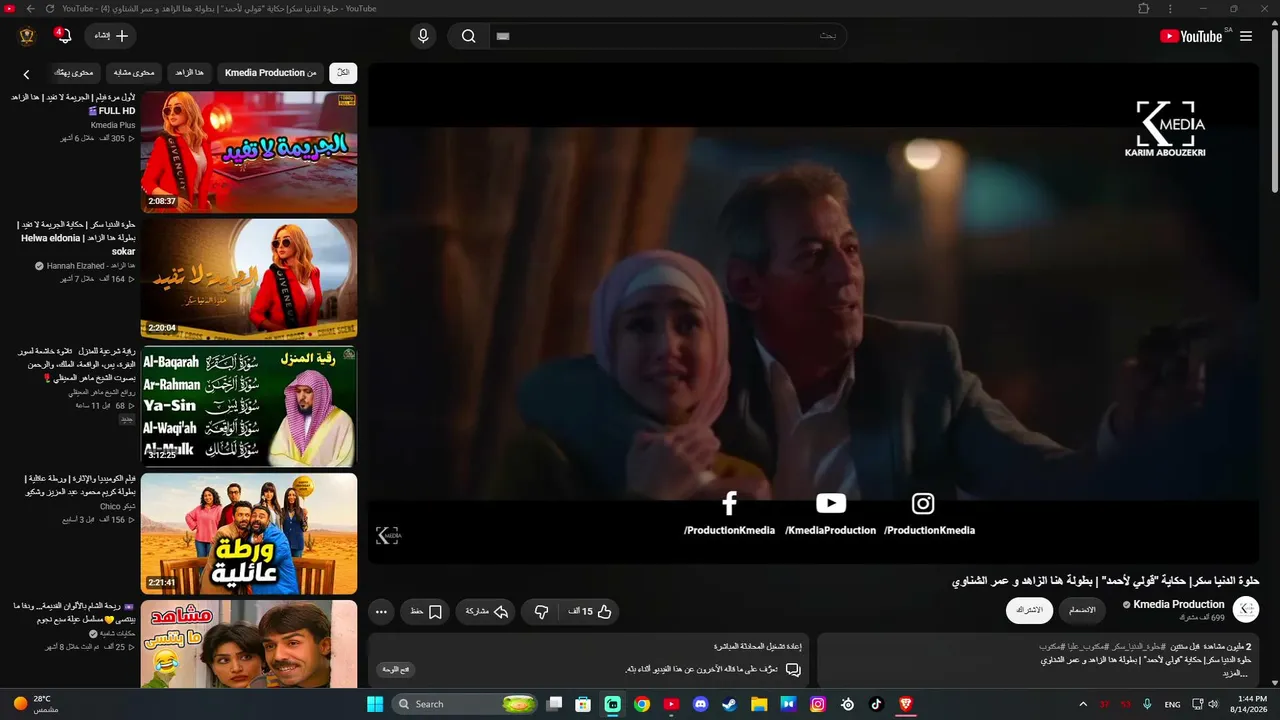The image size is (1280, 720).
Task: Select the الكل filter chip
Action: (343, 73)
